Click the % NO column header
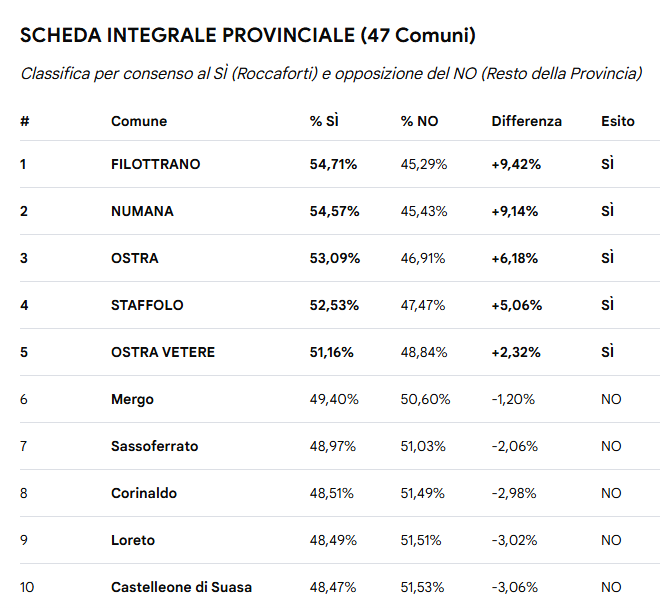This screenshot has height=610, width=660. (419, 121)
